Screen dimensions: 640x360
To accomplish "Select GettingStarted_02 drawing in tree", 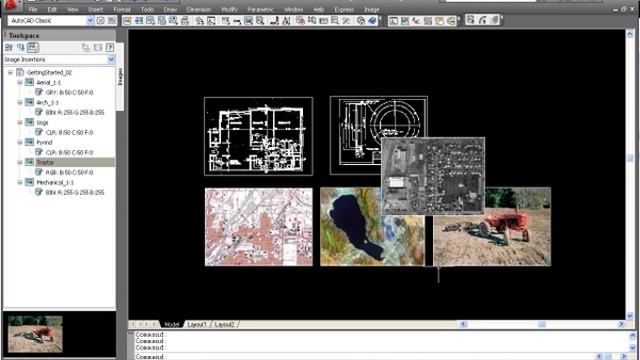I will (x=49, y=73).
